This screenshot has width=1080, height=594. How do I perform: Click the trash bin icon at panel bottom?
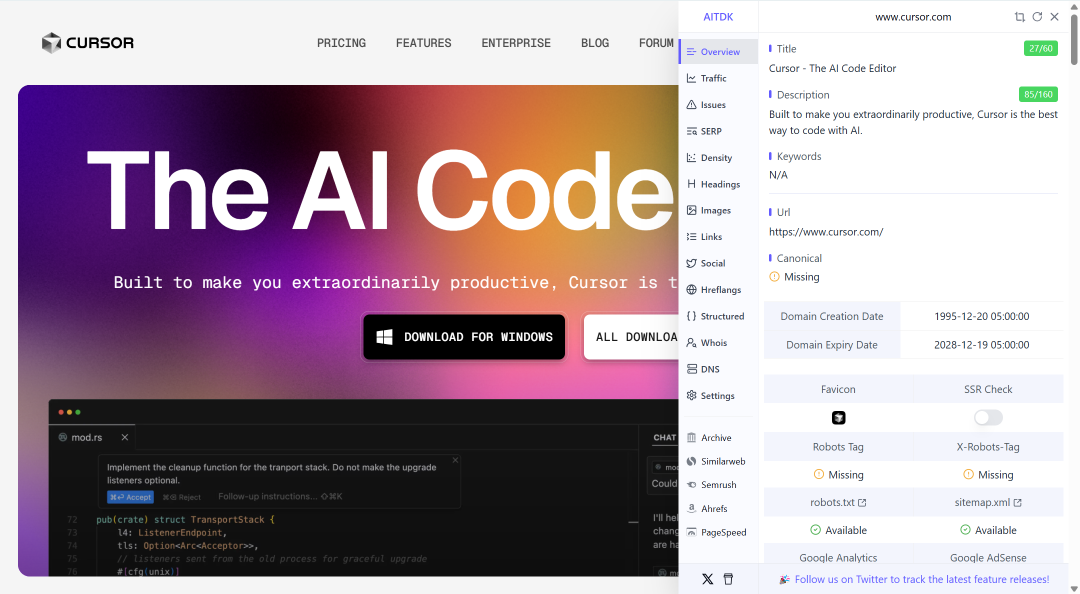pyautogui.click(x=728, y=579)
